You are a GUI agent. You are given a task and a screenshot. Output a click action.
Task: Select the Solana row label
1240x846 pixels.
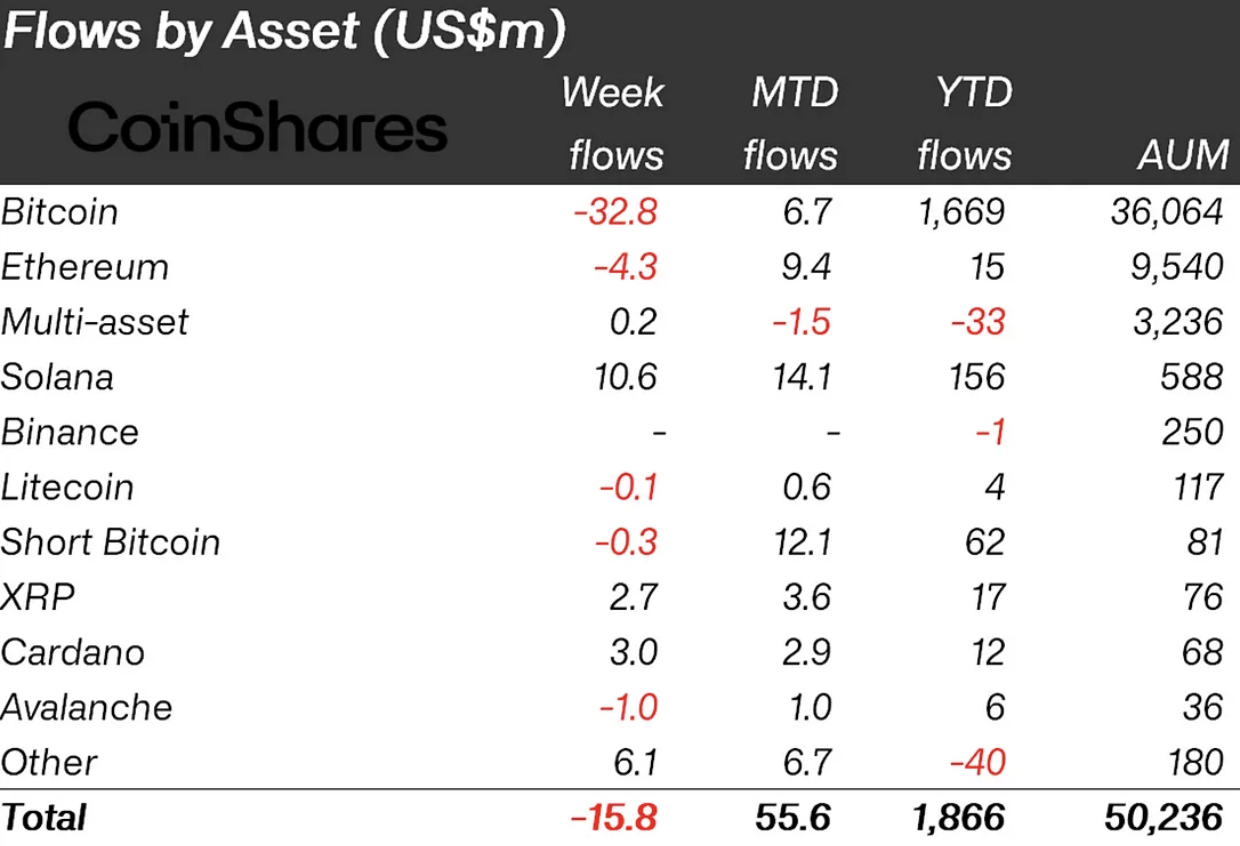(57, 377)
